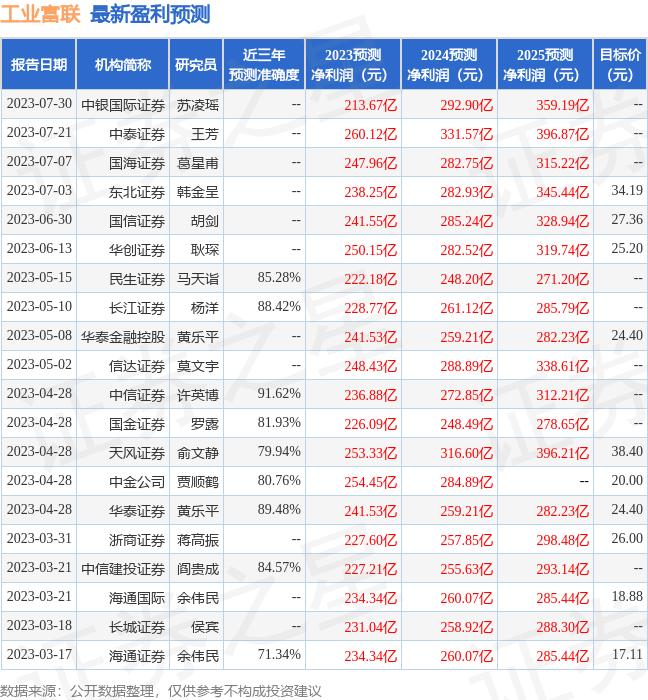
Task: Click institution 华泰金融控股
Action: (123, 338)
